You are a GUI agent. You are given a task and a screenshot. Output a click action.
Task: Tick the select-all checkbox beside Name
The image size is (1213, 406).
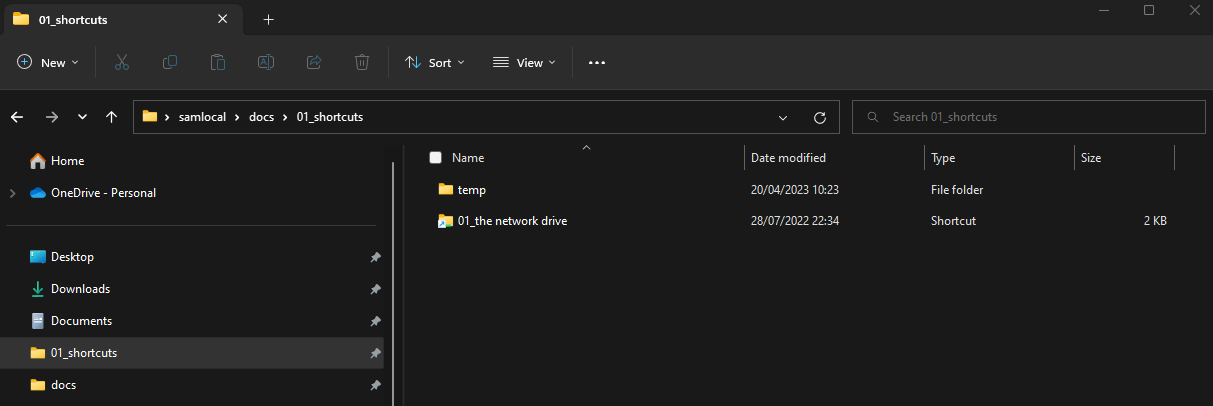point(435,158)
